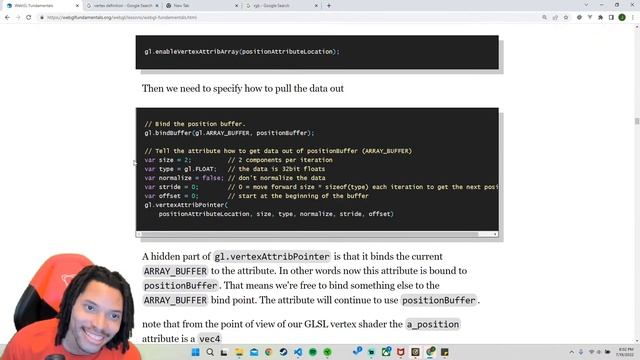Image resolution: width=640 pixels, height=360 pixels.
Task: Open Windows taskbar search
Action: coord(210,352)
